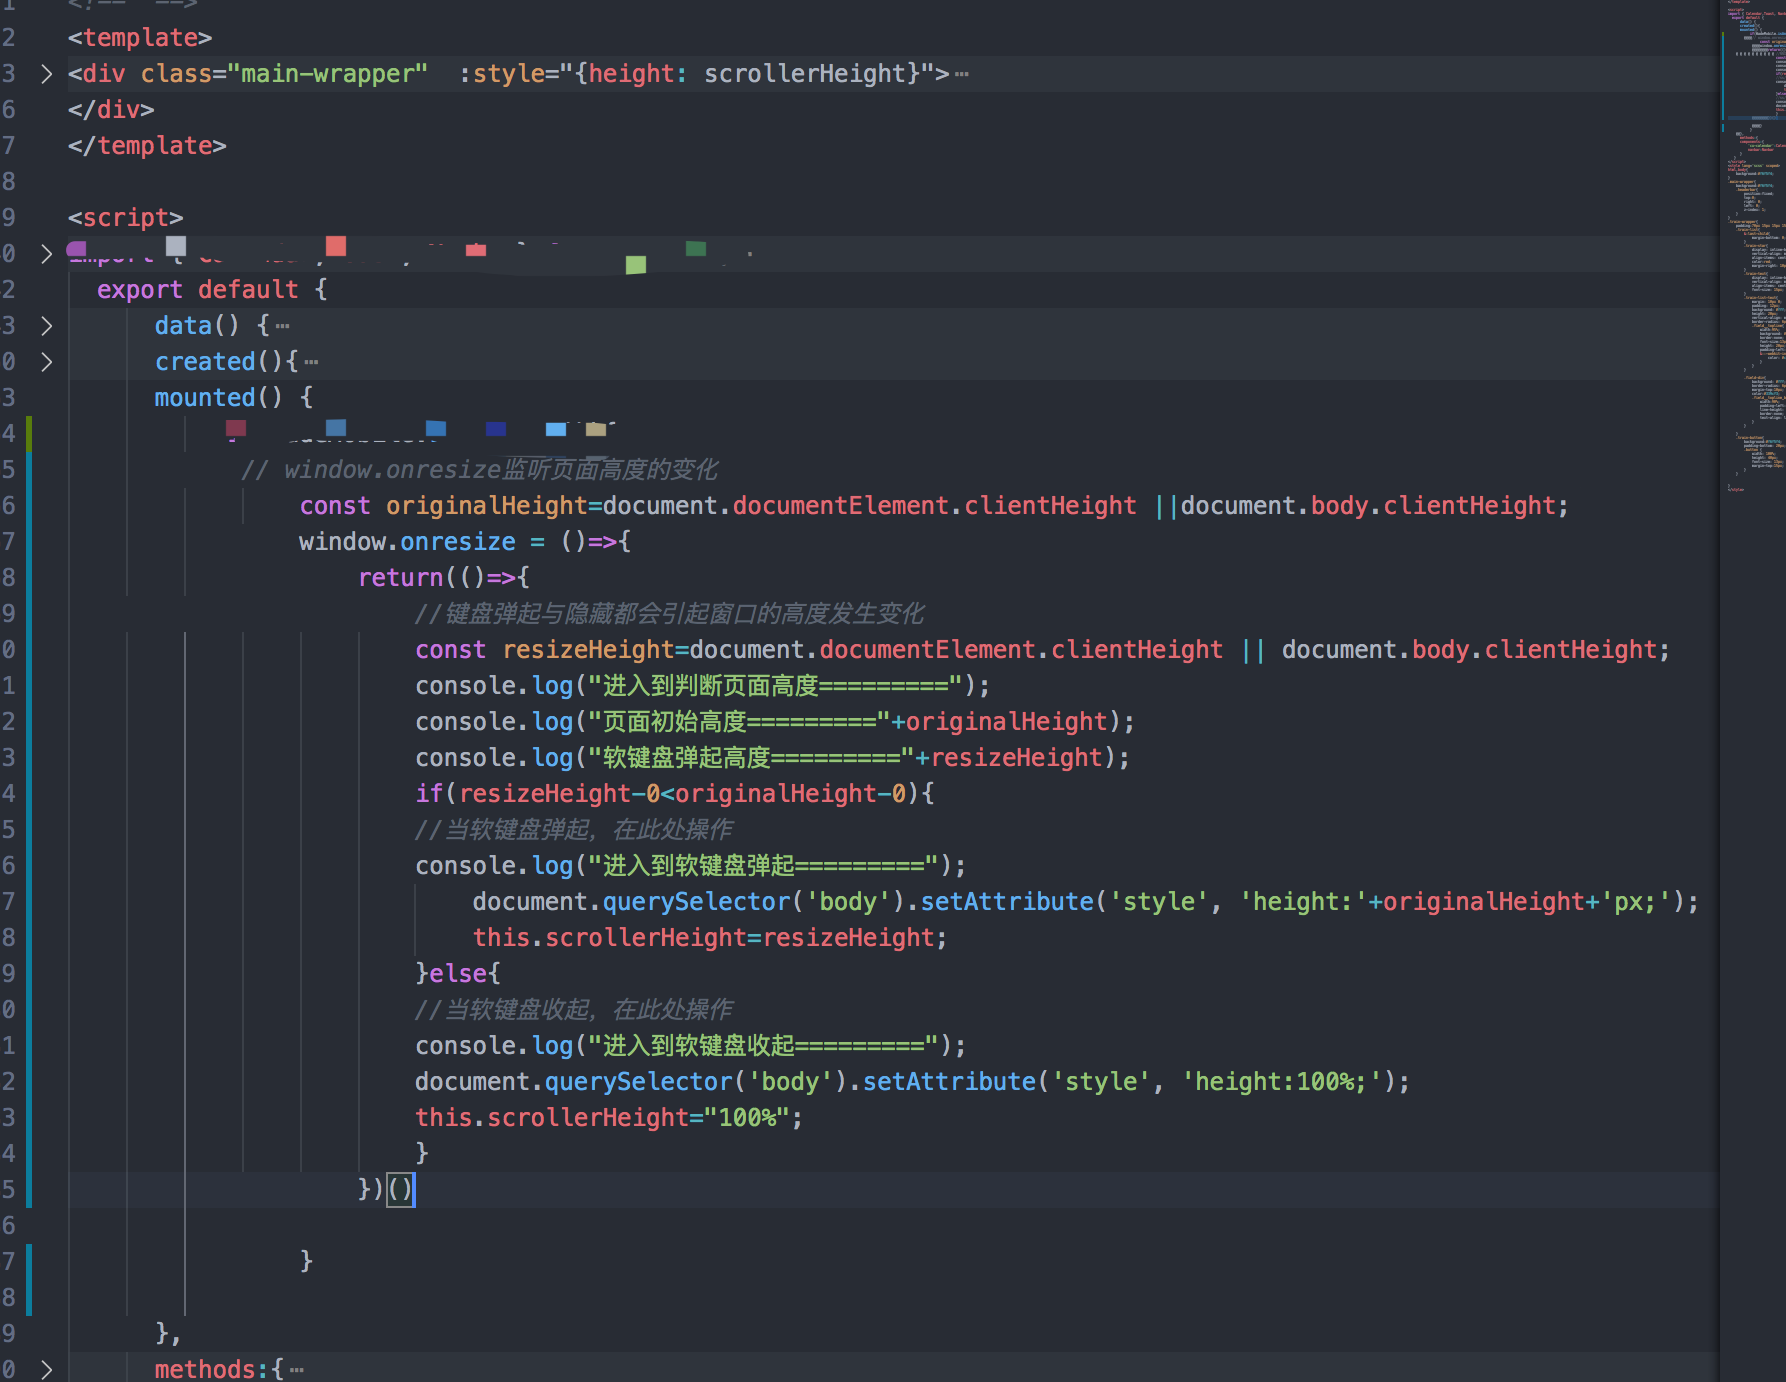Unfold the created() hook block
1786x1382 pixels.
click(46, 362)
